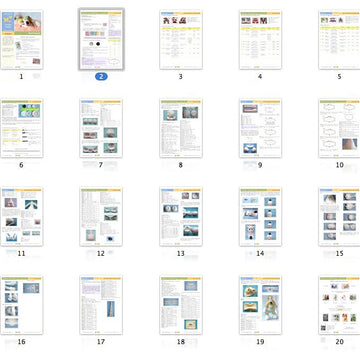360x360 pixels.
Task: Select page 4 thumbnail
Action: pyautogui.click(x=260, y=40)
